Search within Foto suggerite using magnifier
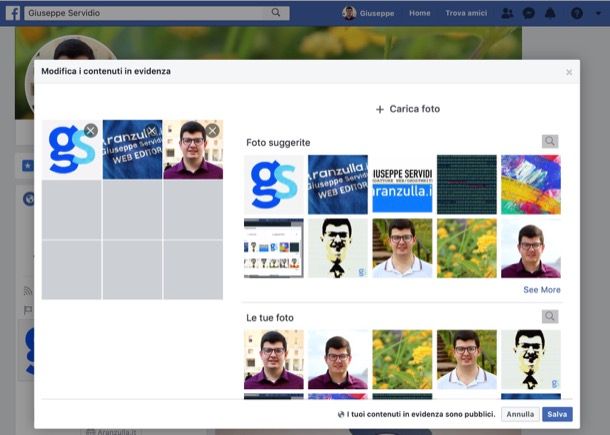Image resolution: width=610 pixels, height=435 pixels. [550, 141]
